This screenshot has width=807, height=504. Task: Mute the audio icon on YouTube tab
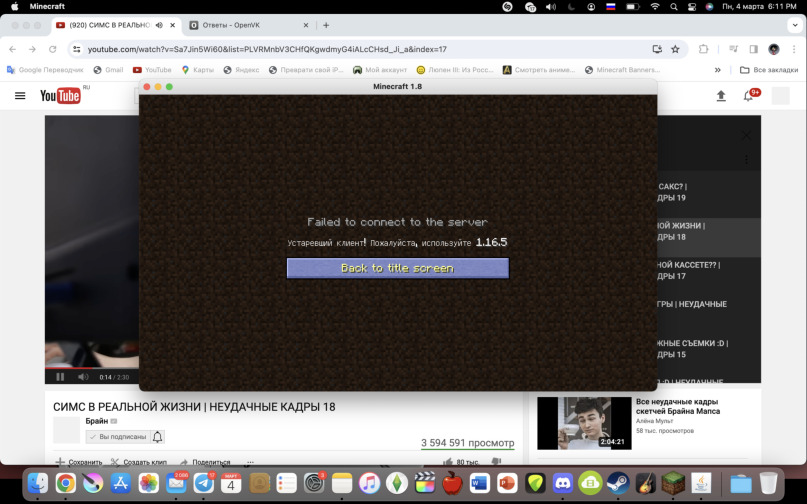[x=159, y=25]
